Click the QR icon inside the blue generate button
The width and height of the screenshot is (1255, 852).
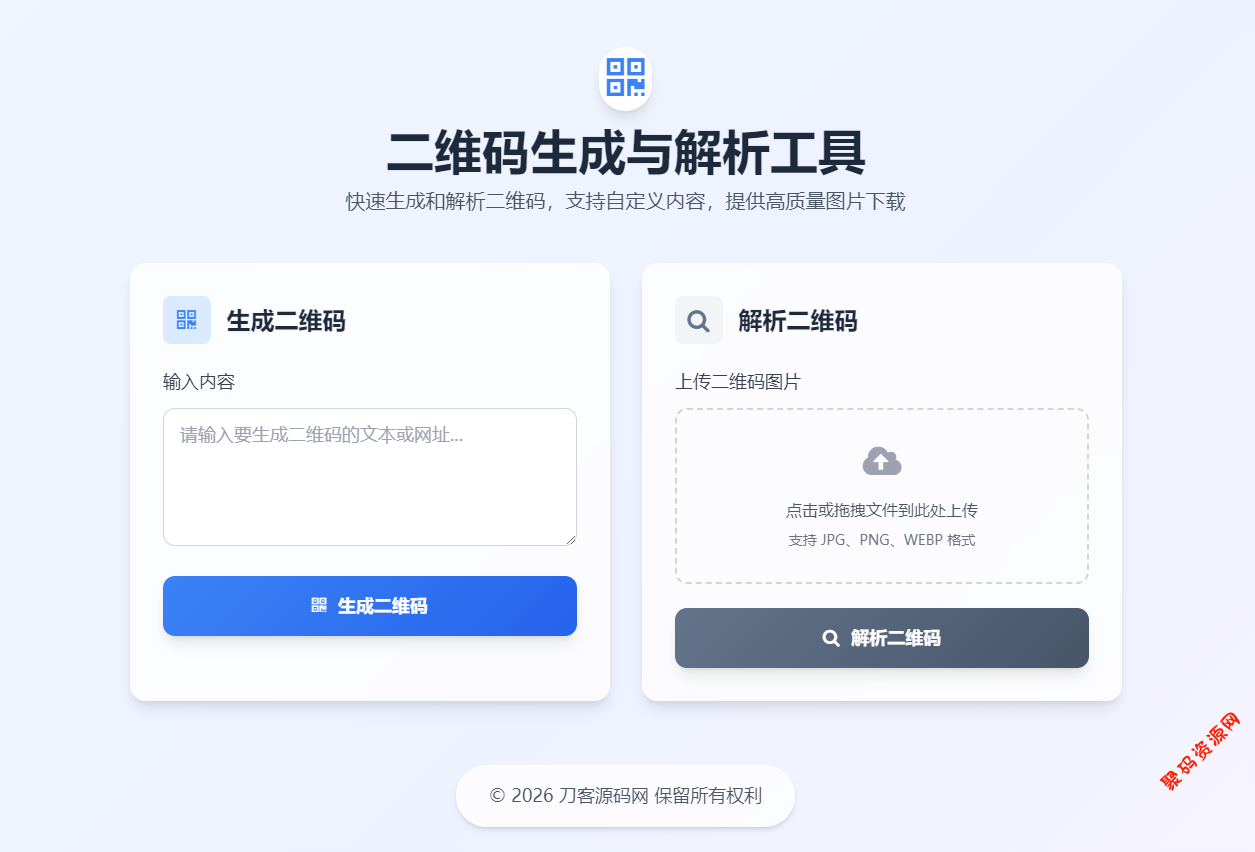point(319,605)
